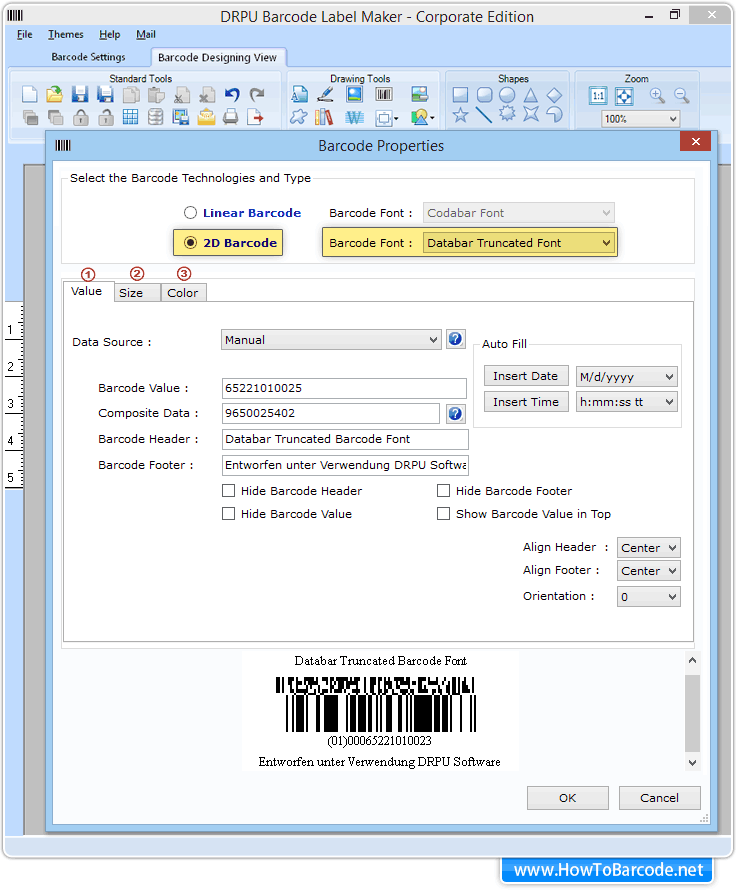Click the Barcode Value input field
Viewport: 736px width, 890px height.
pos(344,388)
